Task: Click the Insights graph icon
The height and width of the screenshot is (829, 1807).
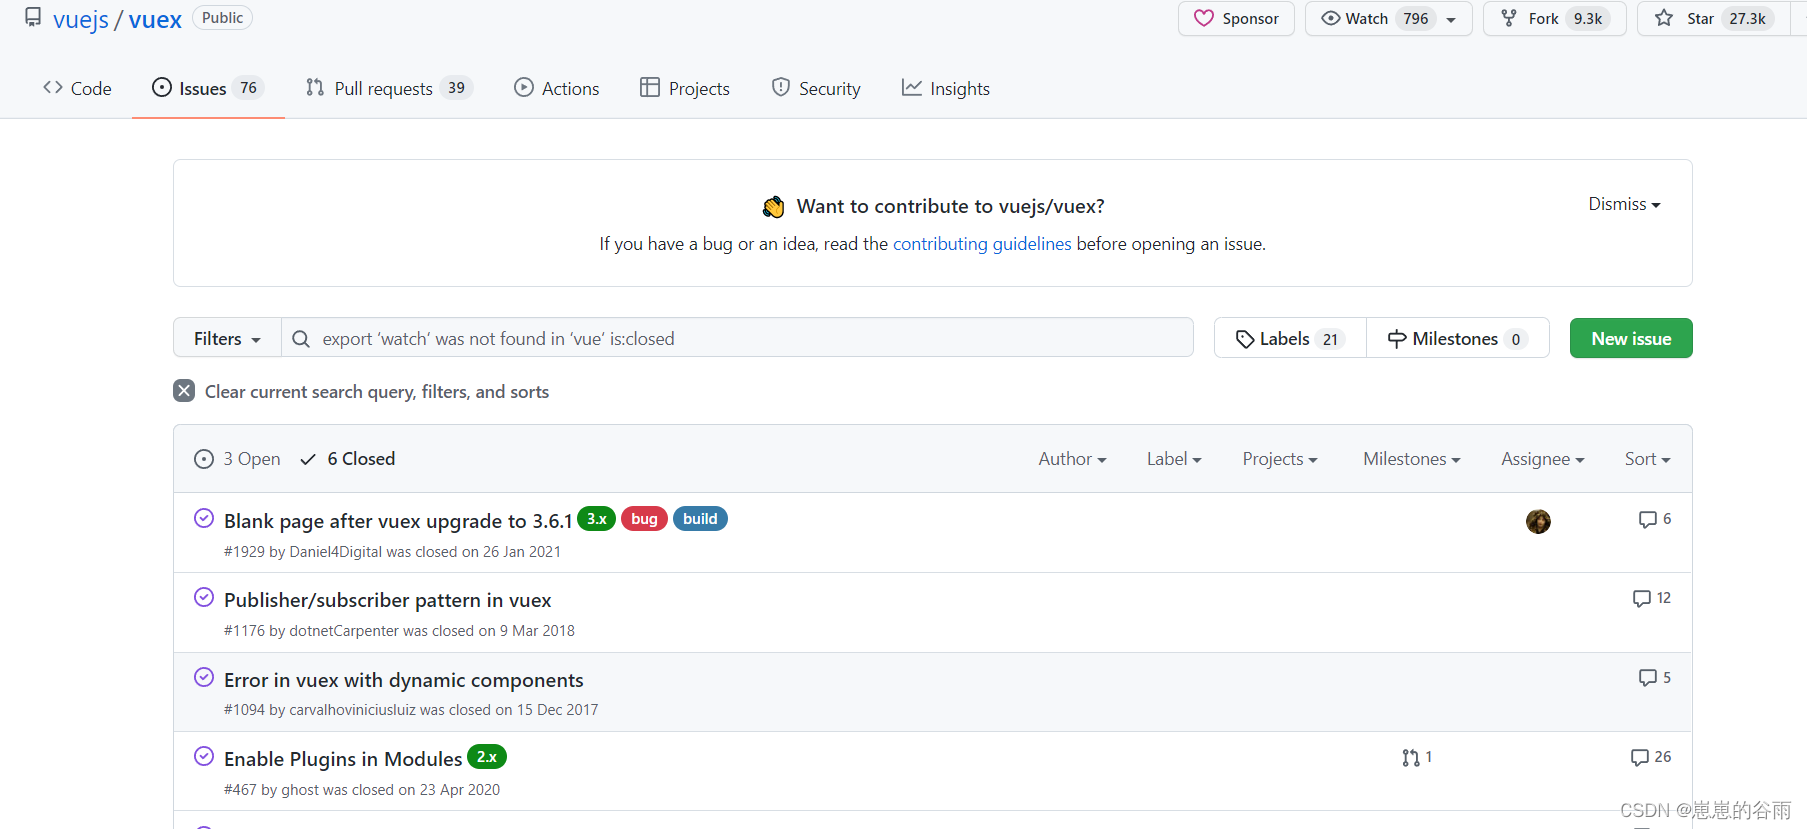Action: click(x=911, y=88)
